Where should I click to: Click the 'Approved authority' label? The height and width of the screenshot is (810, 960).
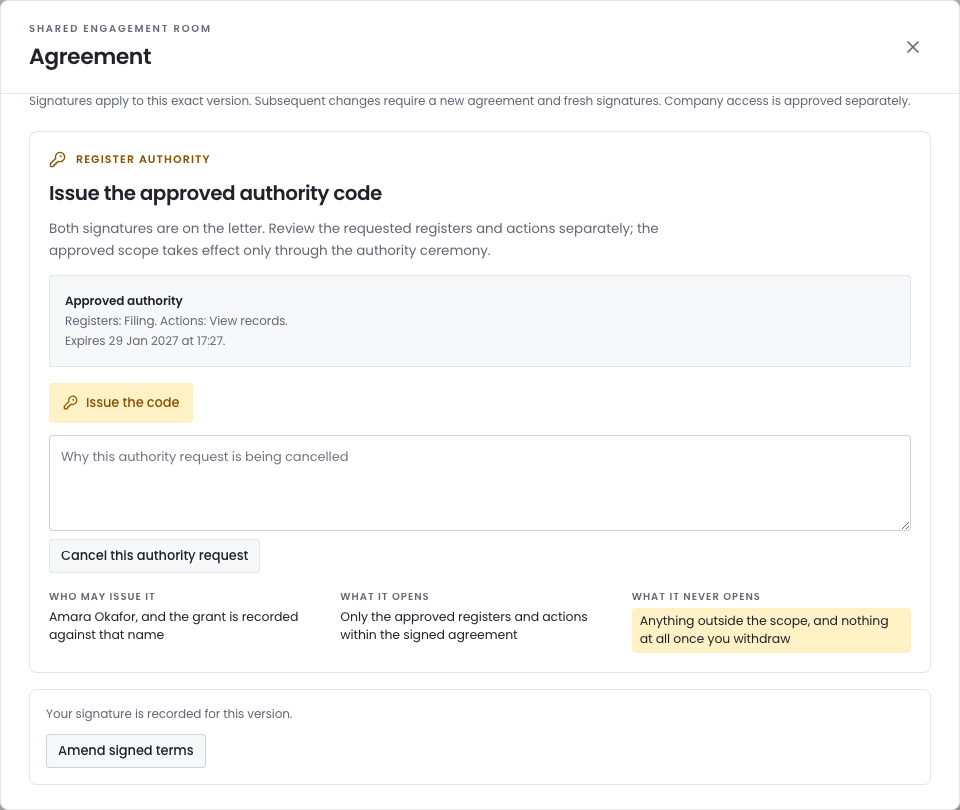124,301
